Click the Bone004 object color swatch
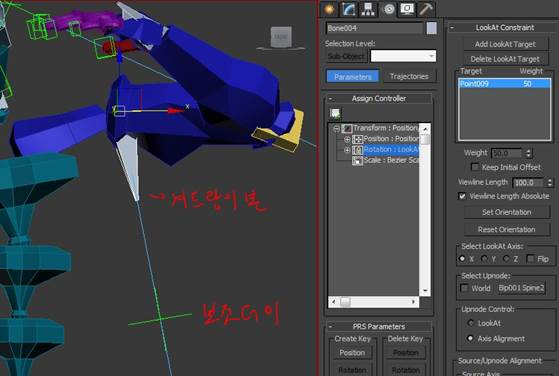 pos(431,28)
